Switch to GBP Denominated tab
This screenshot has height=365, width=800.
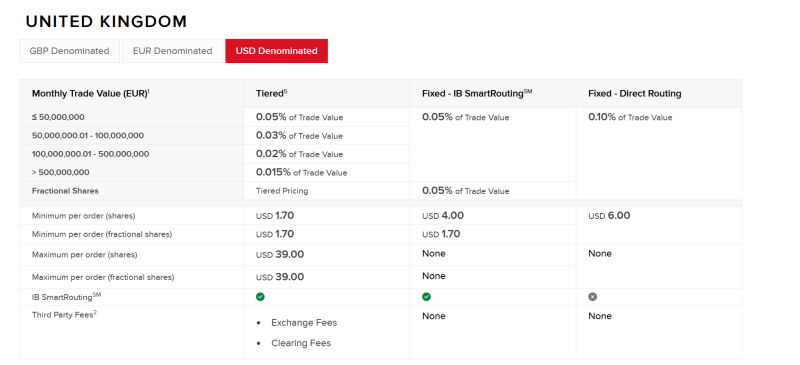tap(69, 51)
